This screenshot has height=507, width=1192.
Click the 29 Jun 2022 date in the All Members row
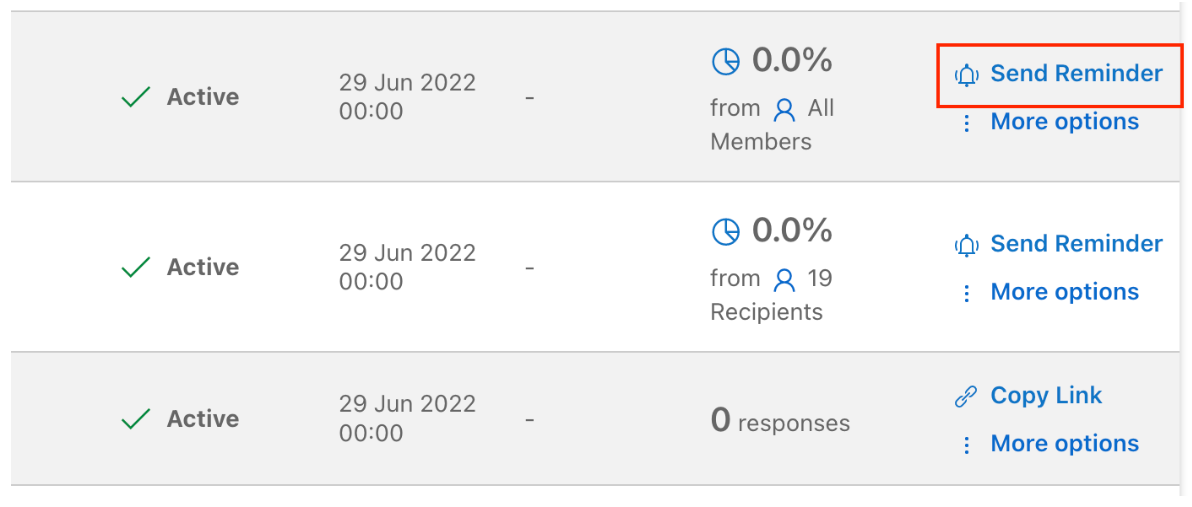pyautogui.click(x=407, y=82)
